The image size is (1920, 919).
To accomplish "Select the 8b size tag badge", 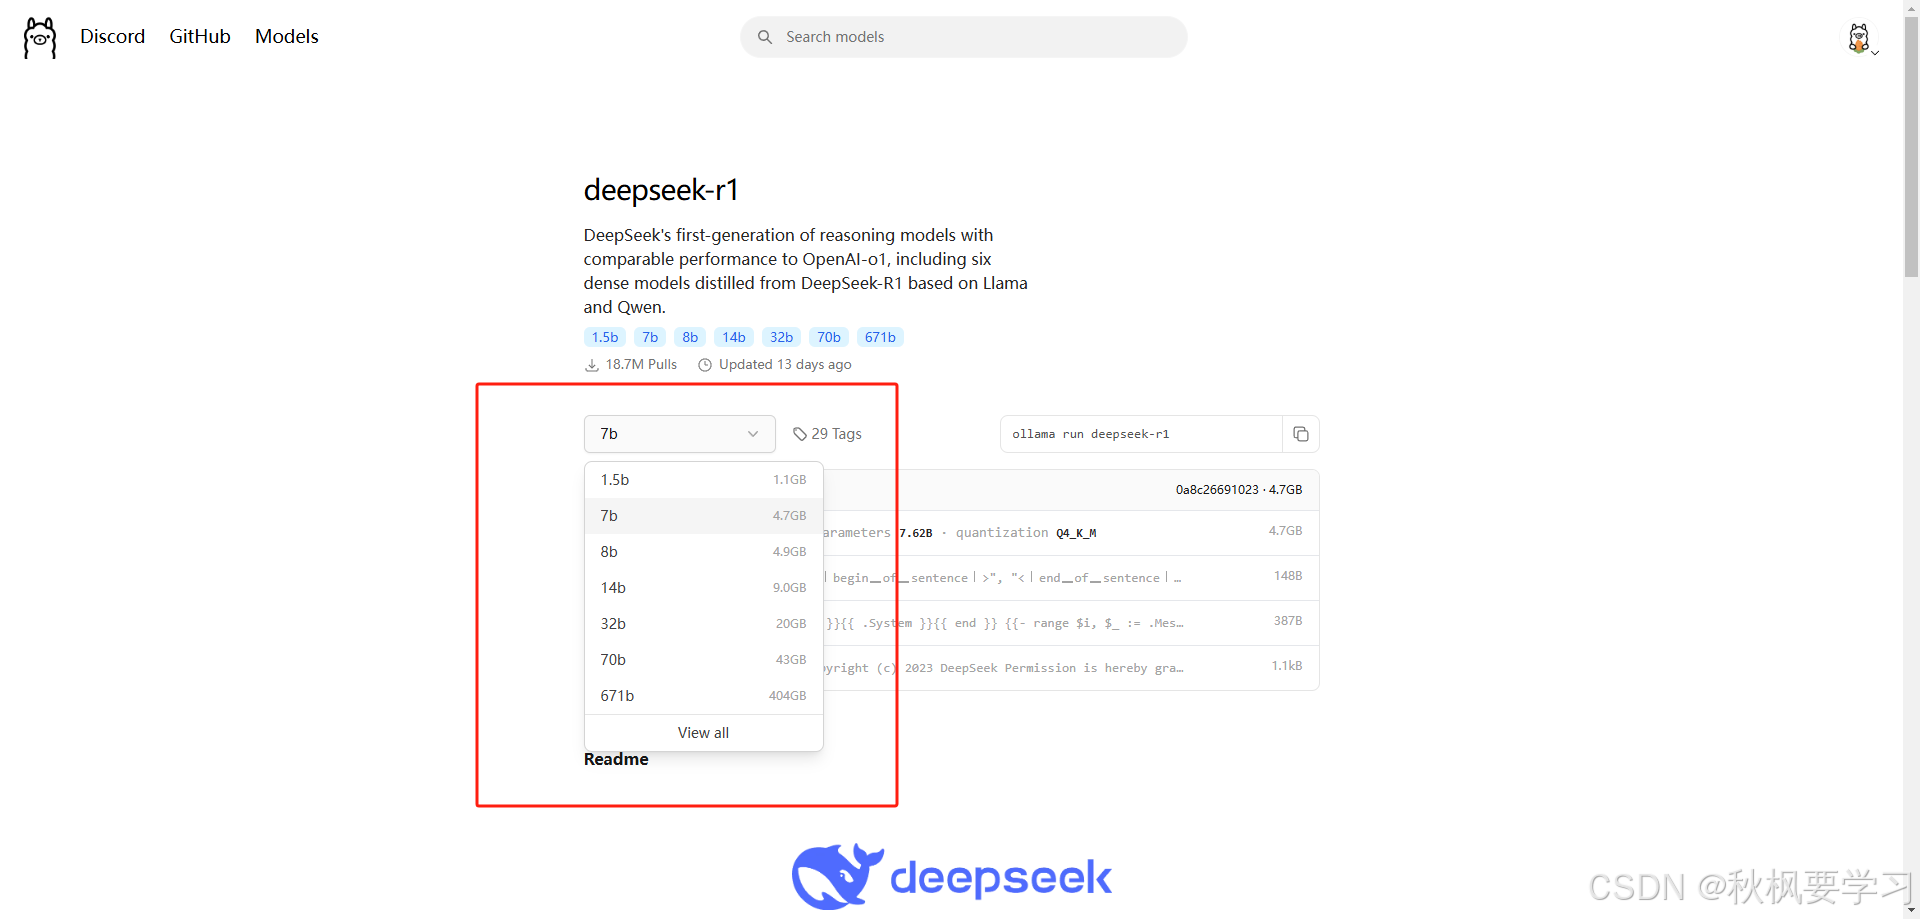I will 690,337.
